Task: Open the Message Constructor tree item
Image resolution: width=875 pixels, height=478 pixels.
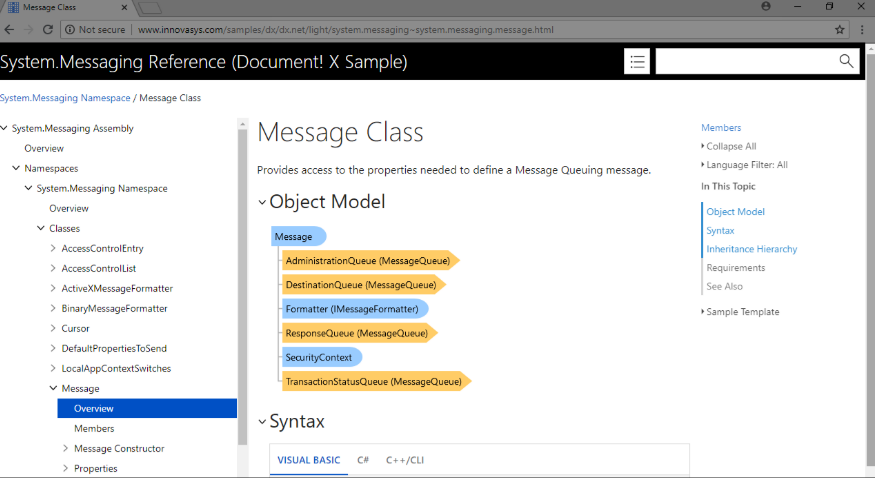Action: [x=119, y=448]
